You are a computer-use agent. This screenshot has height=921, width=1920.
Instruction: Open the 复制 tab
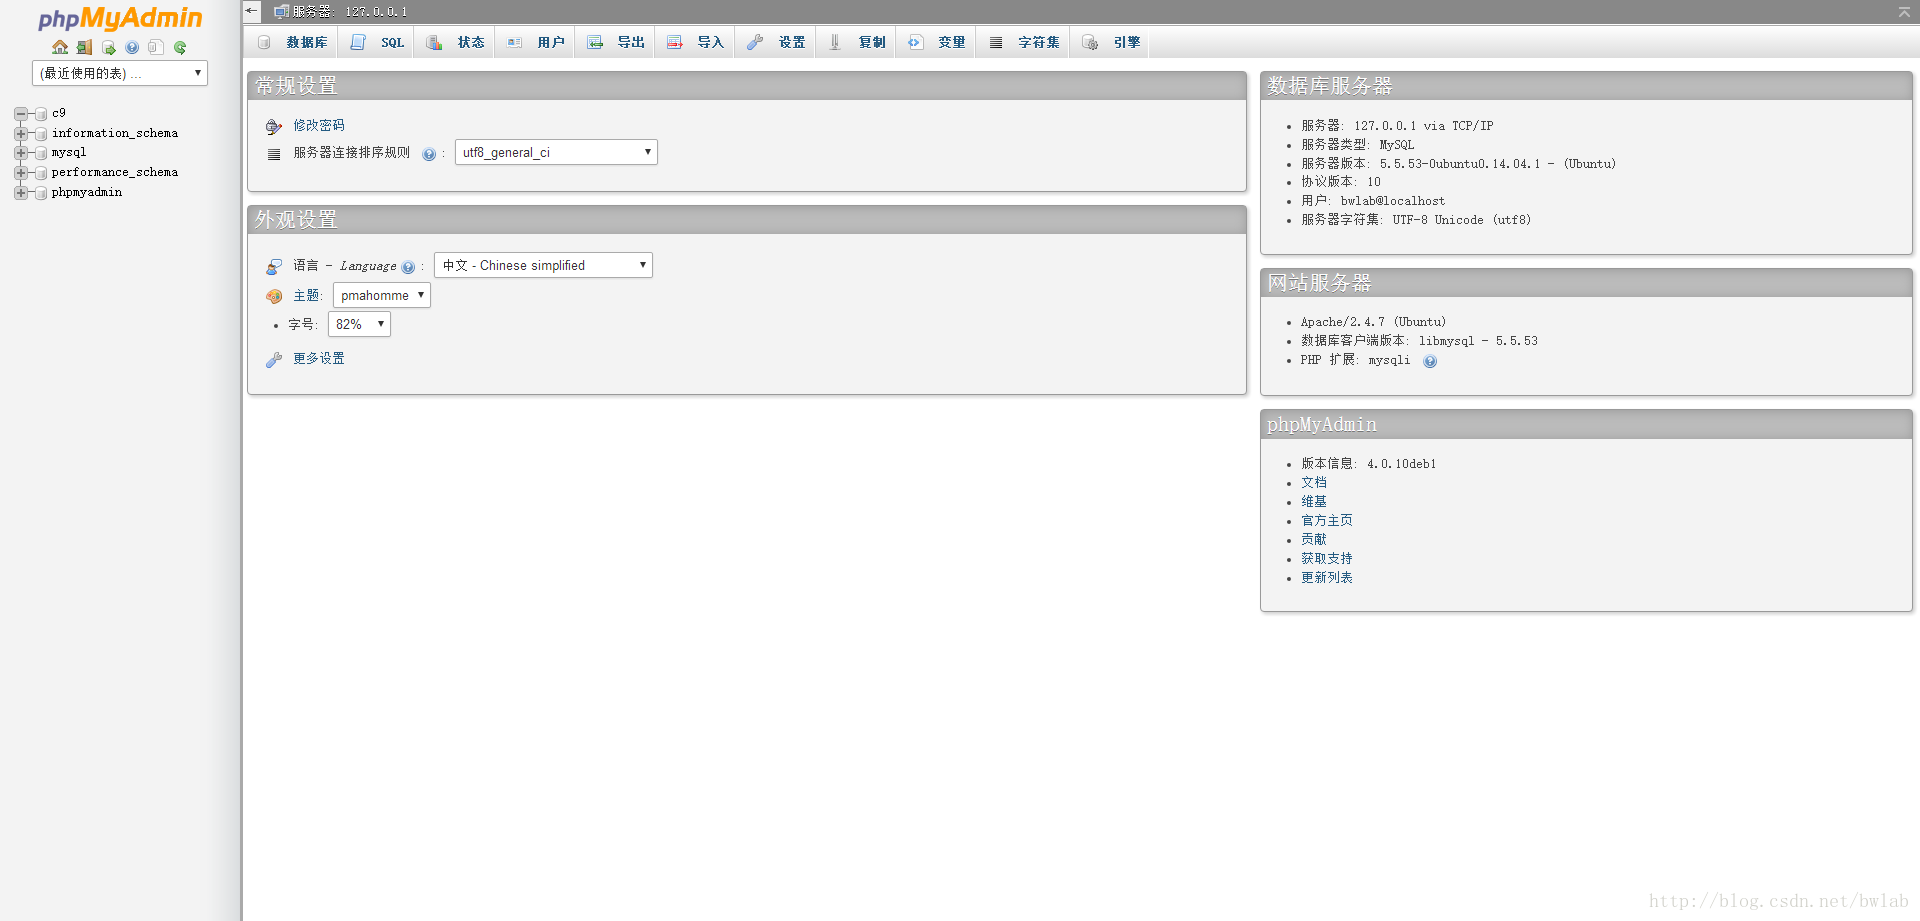coord(857,42)
